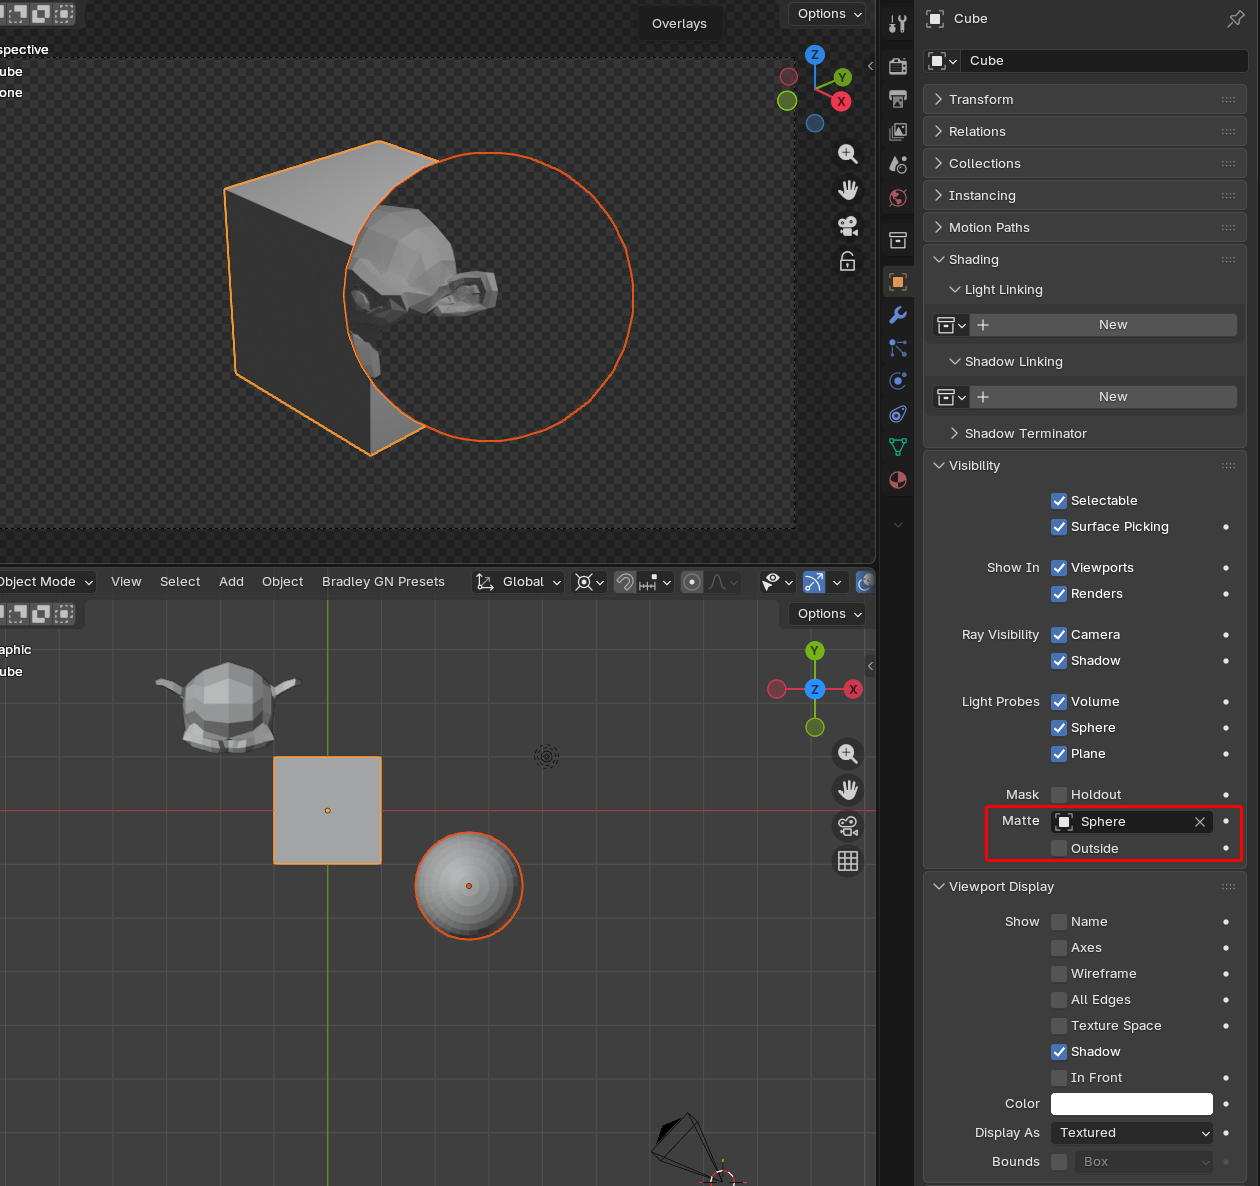Open the Global transform orientation dropdown
Screen dimensions: 1260x1186
tap(519, 582)
